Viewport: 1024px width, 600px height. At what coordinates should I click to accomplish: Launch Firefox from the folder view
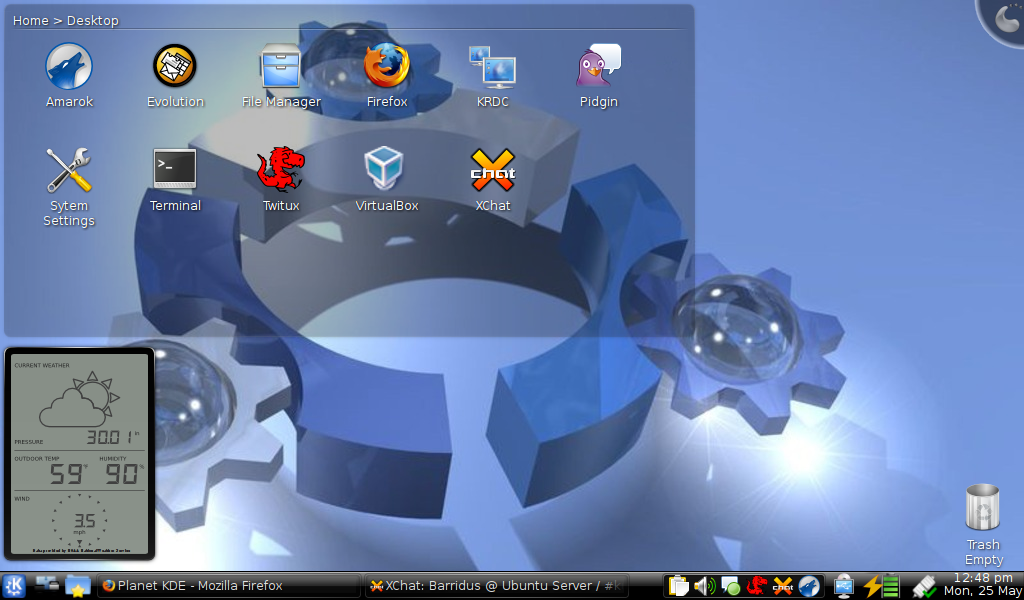(387, 67)
